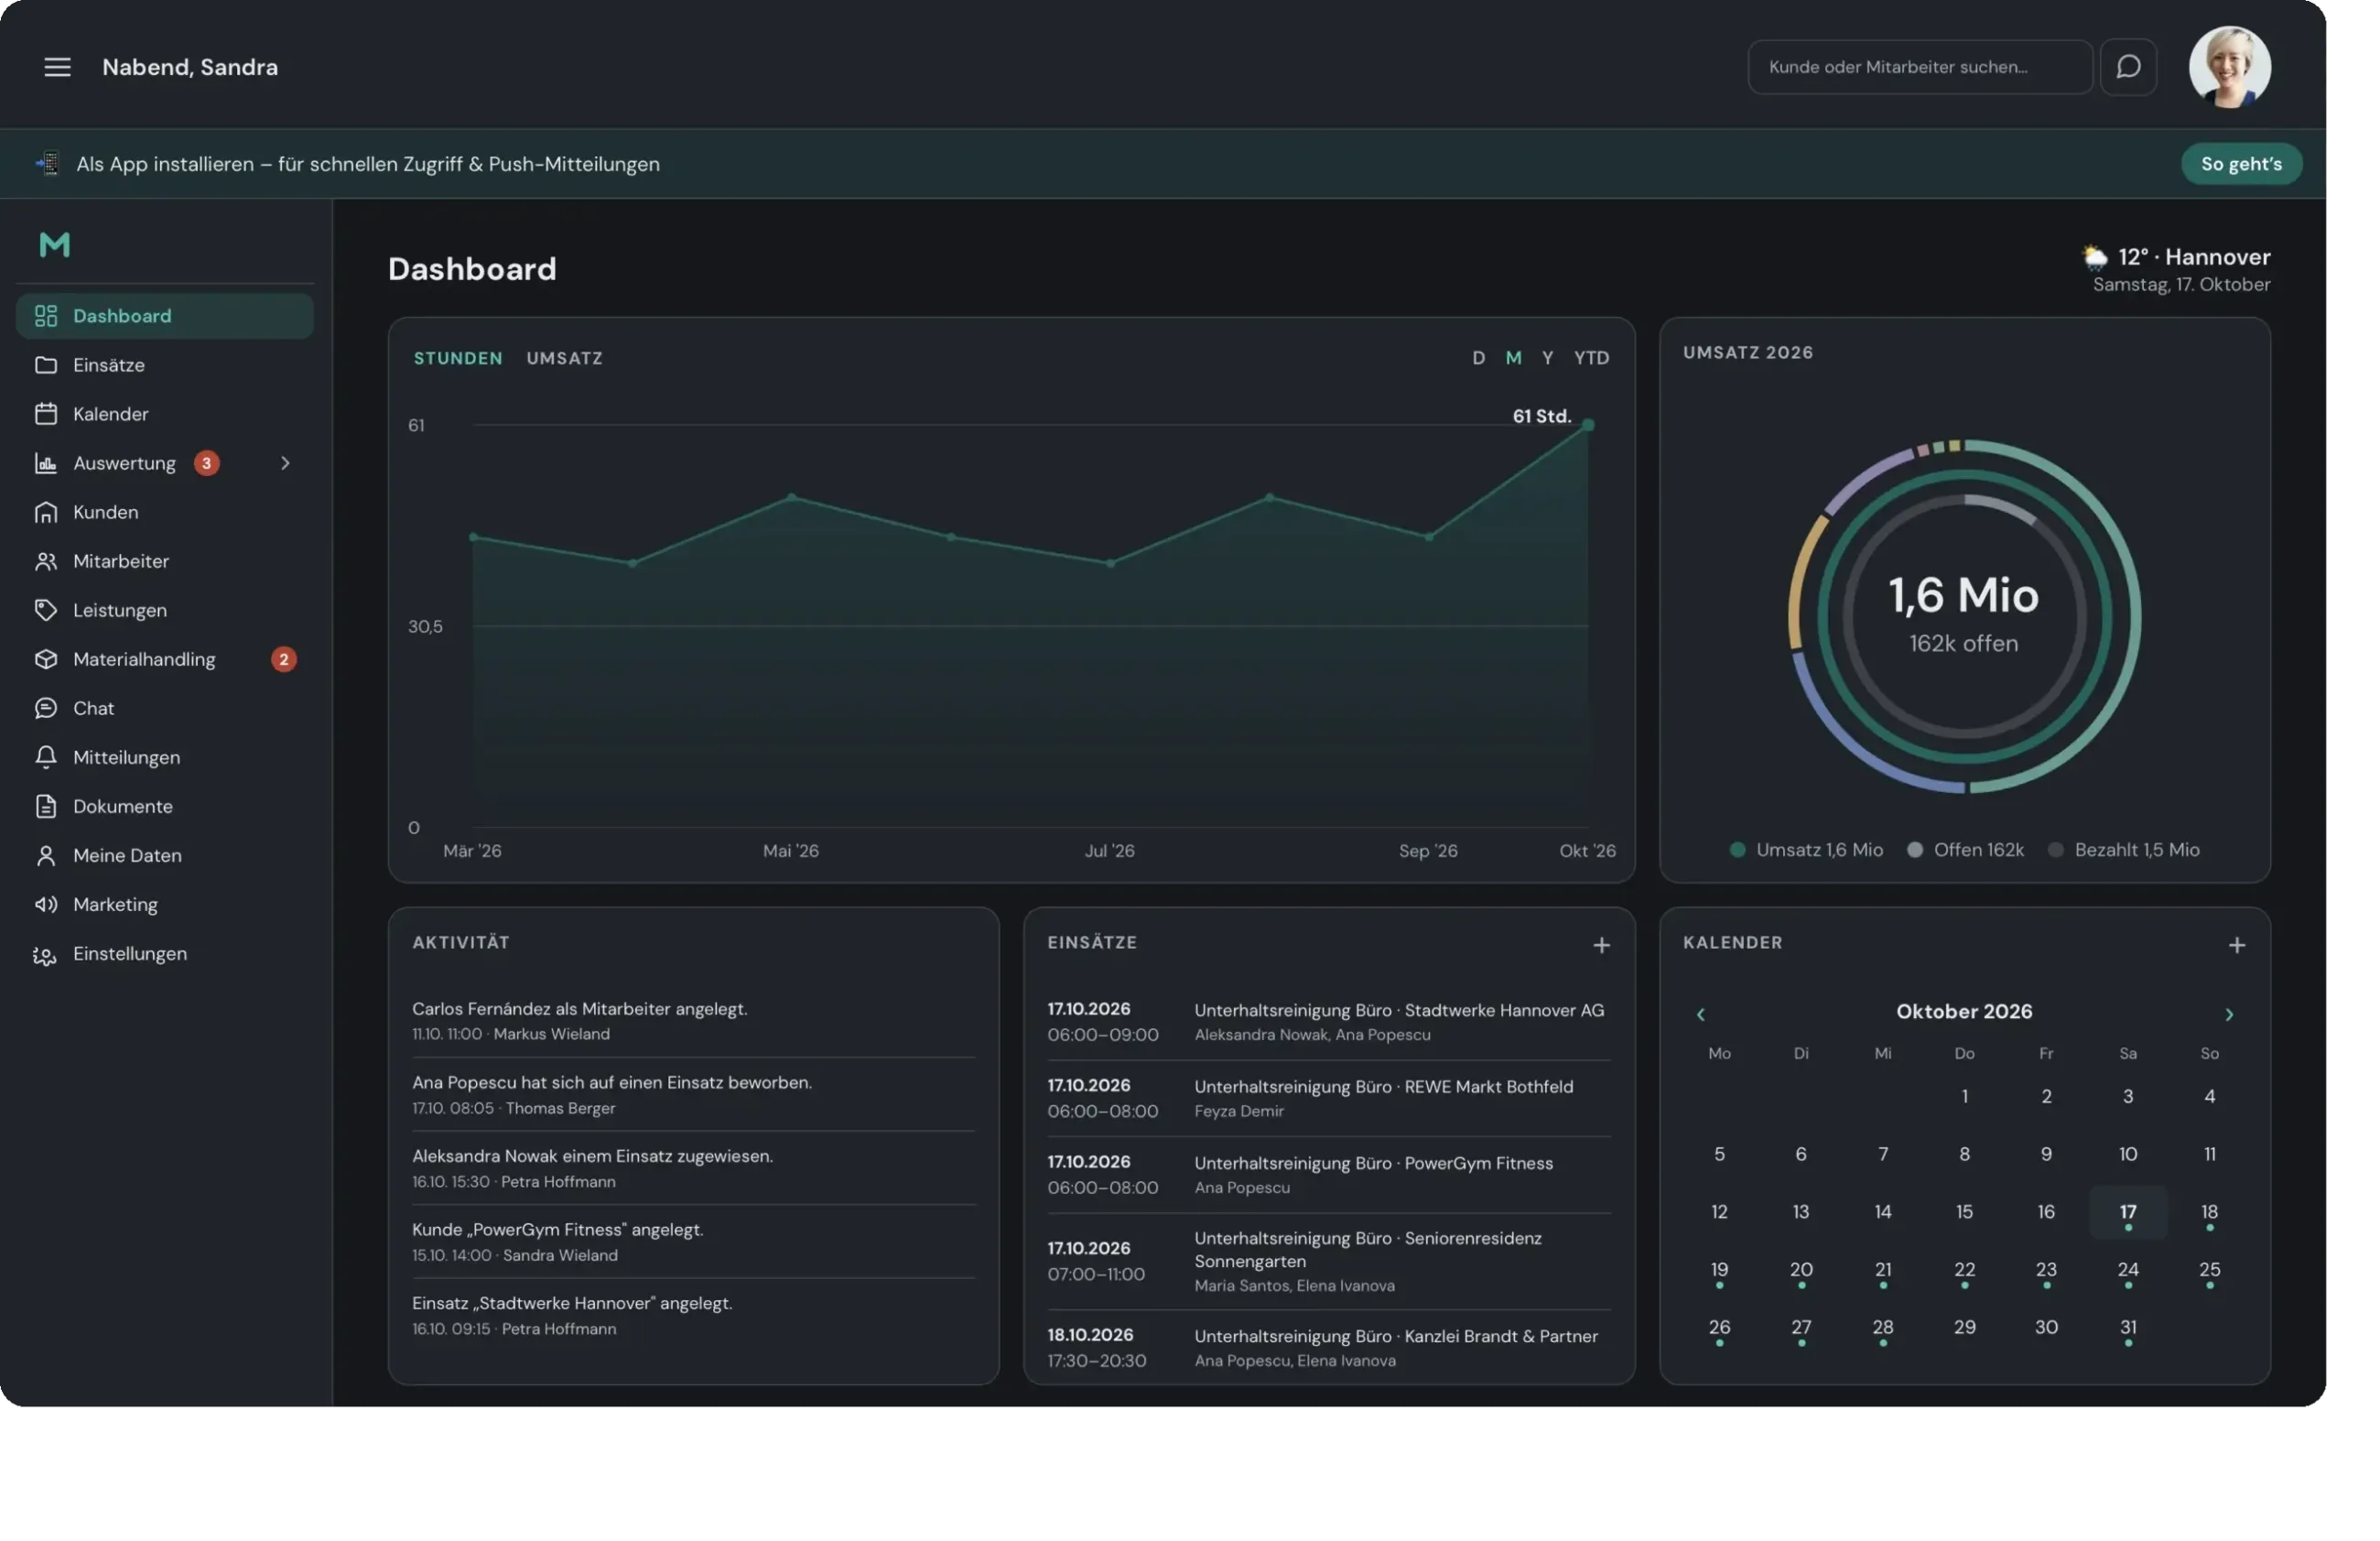Open Auswertung chart icon in sidebar

pyautogui.click(x=46, y=463)
